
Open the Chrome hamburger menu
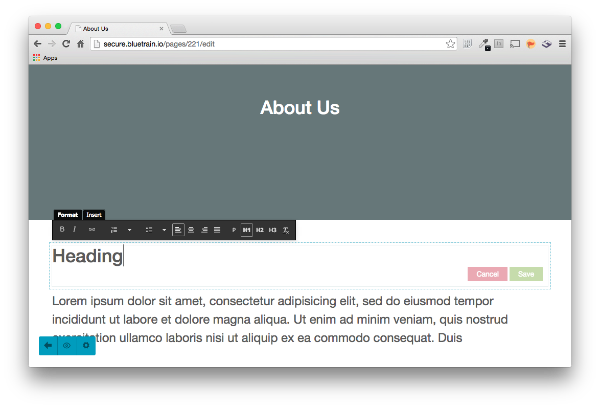(562, 44)
